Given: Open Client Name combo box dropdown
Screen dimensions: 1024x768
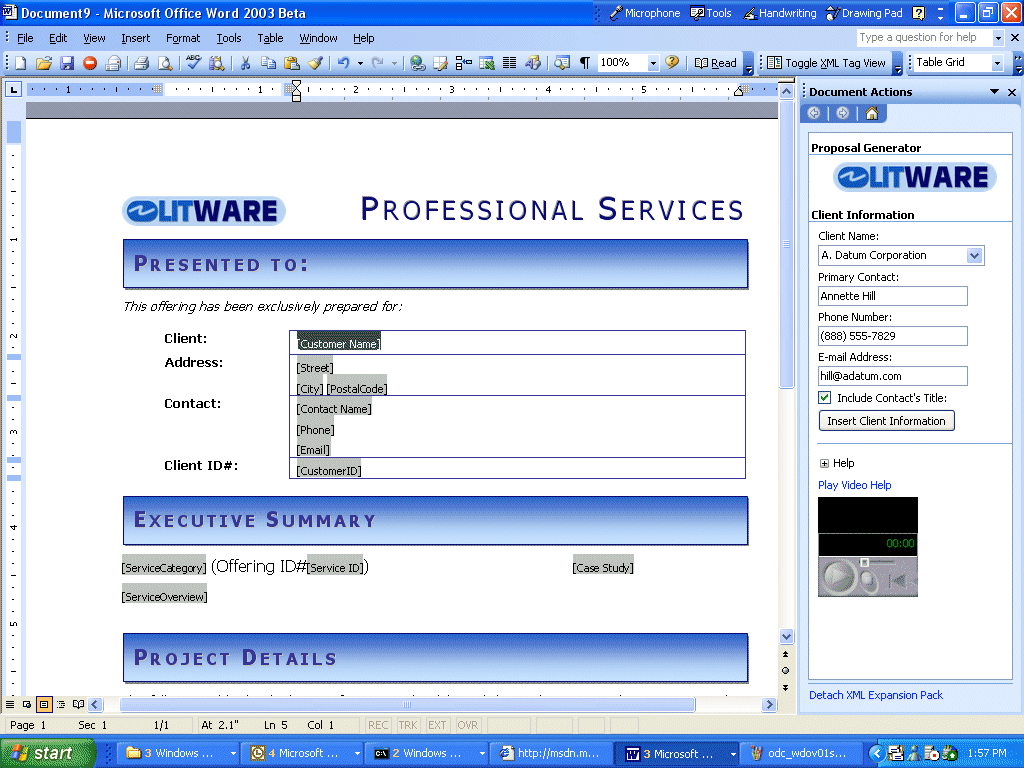Looking at the screenshot, I should (x=974, y=255).
